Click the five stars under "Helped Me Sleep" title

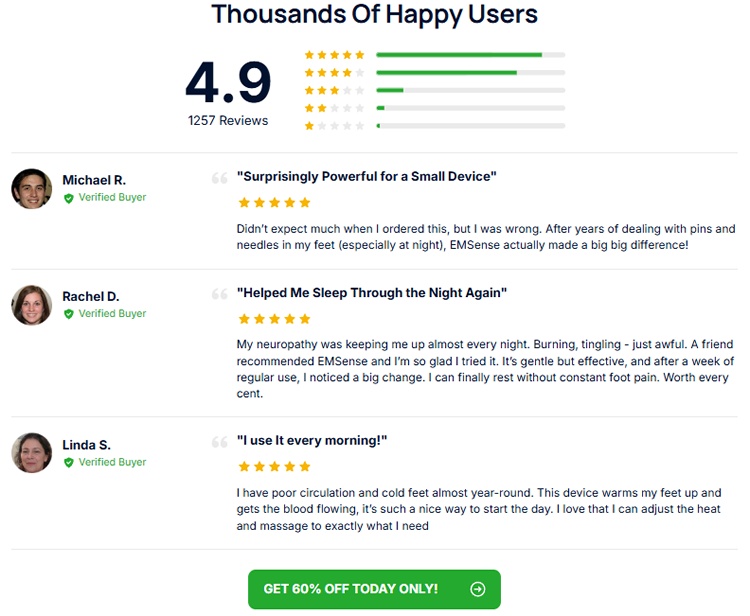point(274,319)
